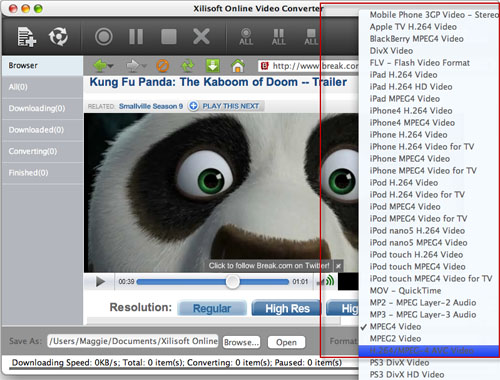The width and height of the screenshot is (500, 380).
Task: Go back with green arrow
Action: click(100, 66)
